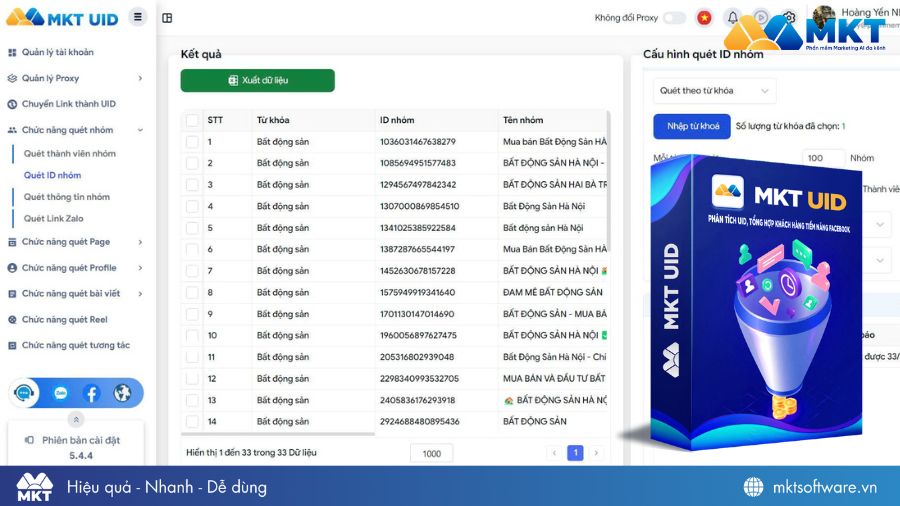Image resolution: width=900 pixels, height=506 pixels.
Task: Click group ID 1036031467638279
Action: [418, 142]
